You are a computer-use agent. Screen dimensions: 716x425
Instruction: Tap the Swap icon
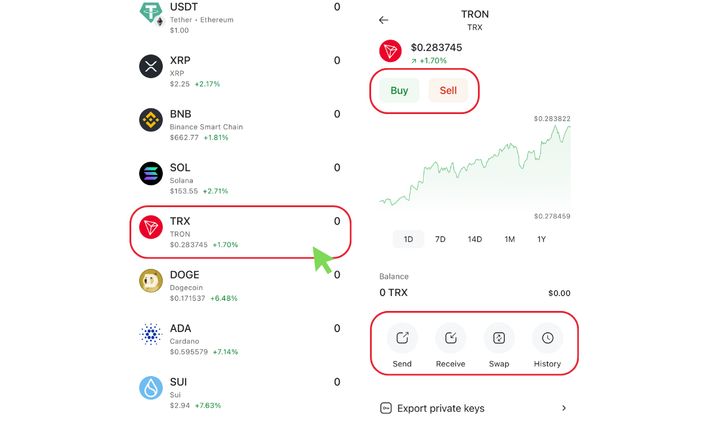tap(499, 338)
